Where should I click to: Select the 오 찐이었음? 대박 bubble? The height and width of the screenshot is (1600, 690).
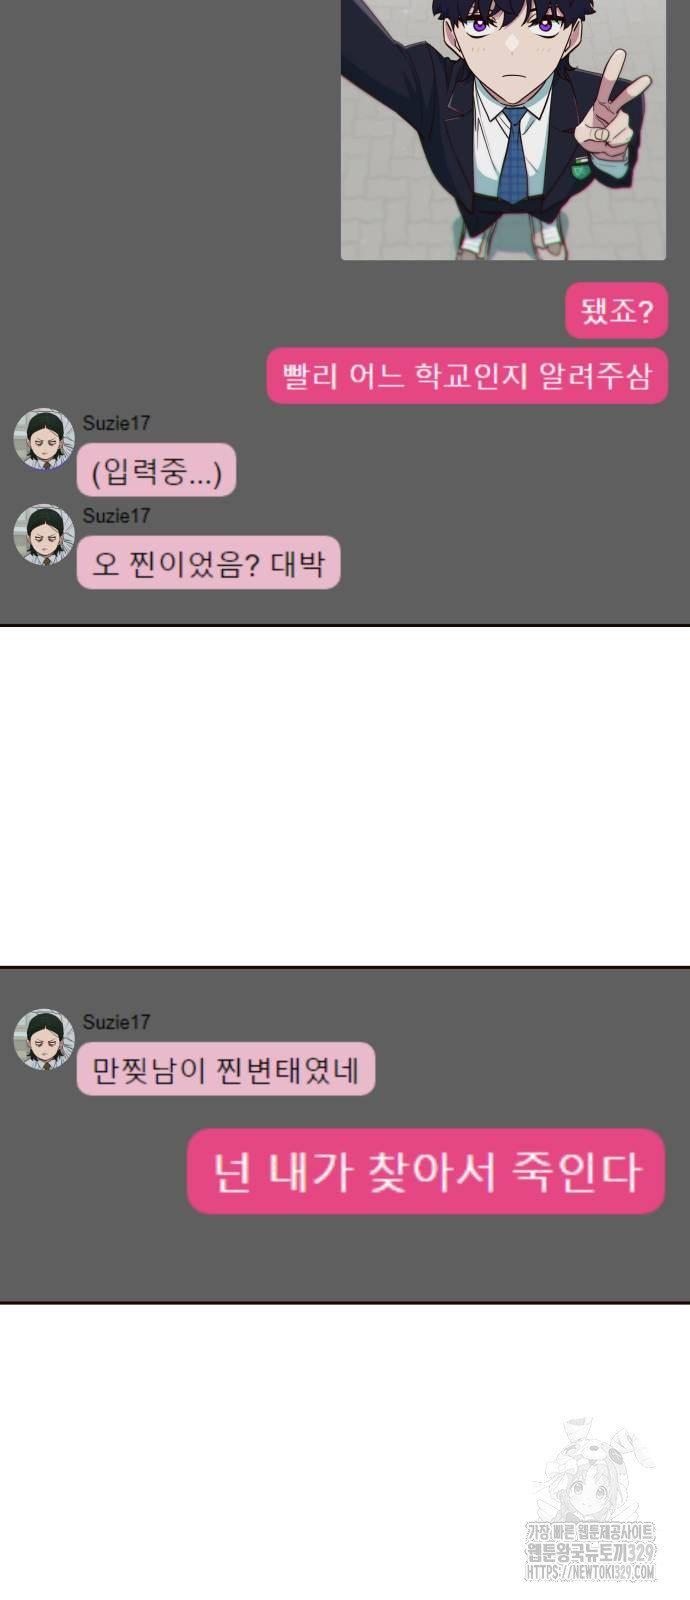coord(208,563)
